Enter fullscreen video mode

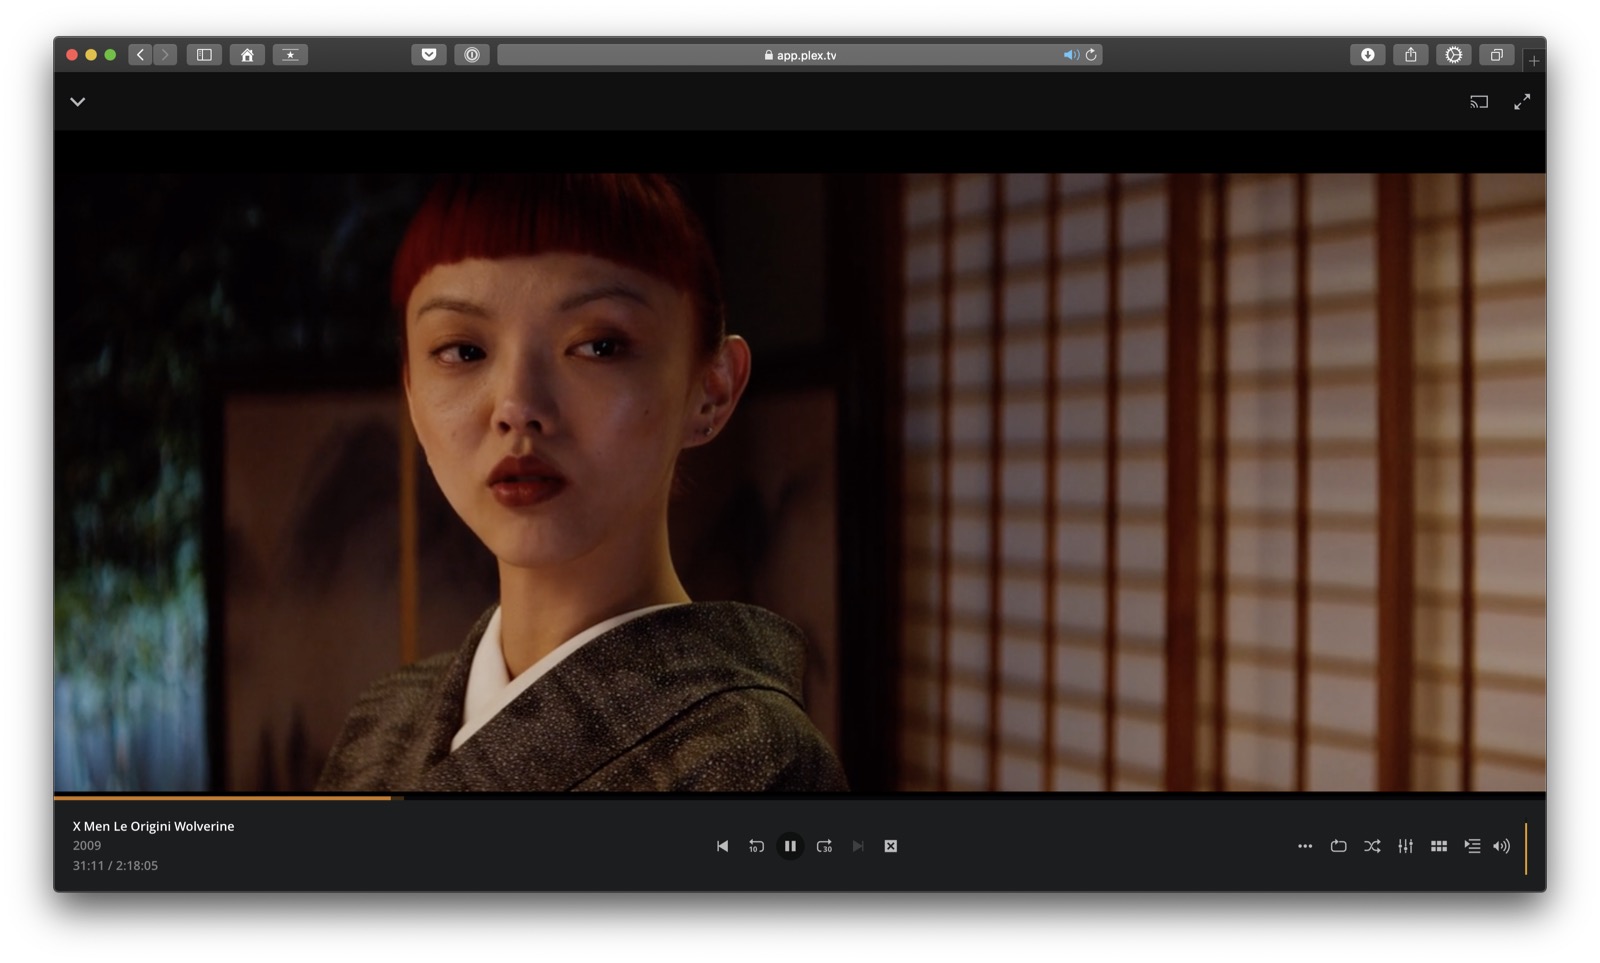(x=1522, y=102)
